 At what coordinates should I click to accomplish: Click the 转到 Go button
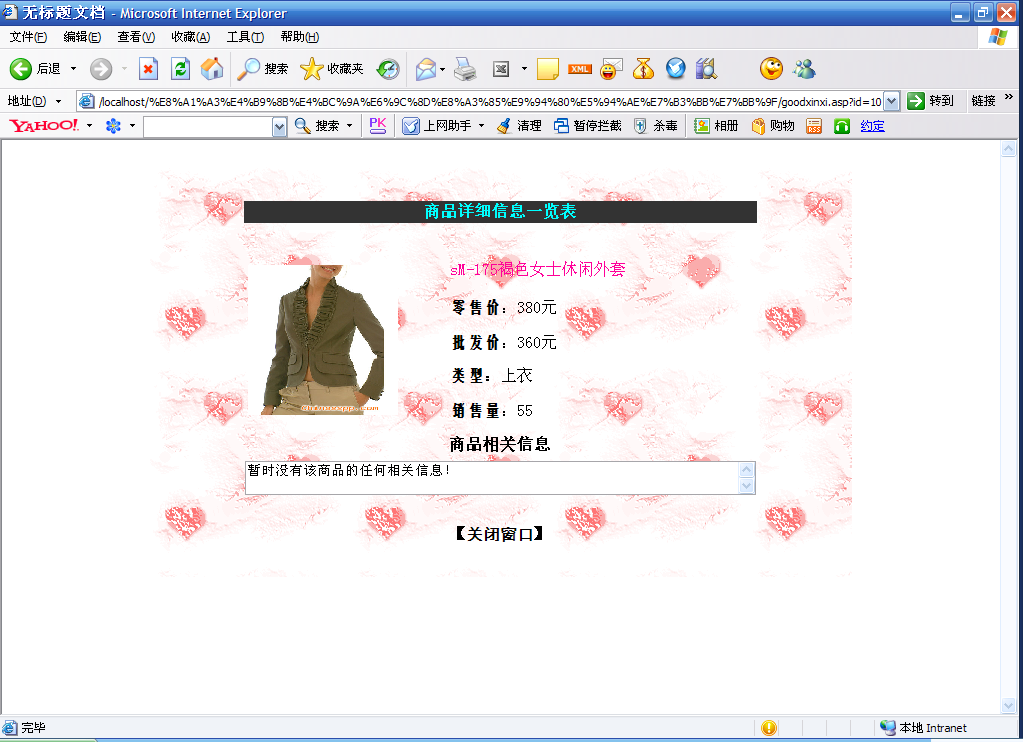tap(932, 100)
